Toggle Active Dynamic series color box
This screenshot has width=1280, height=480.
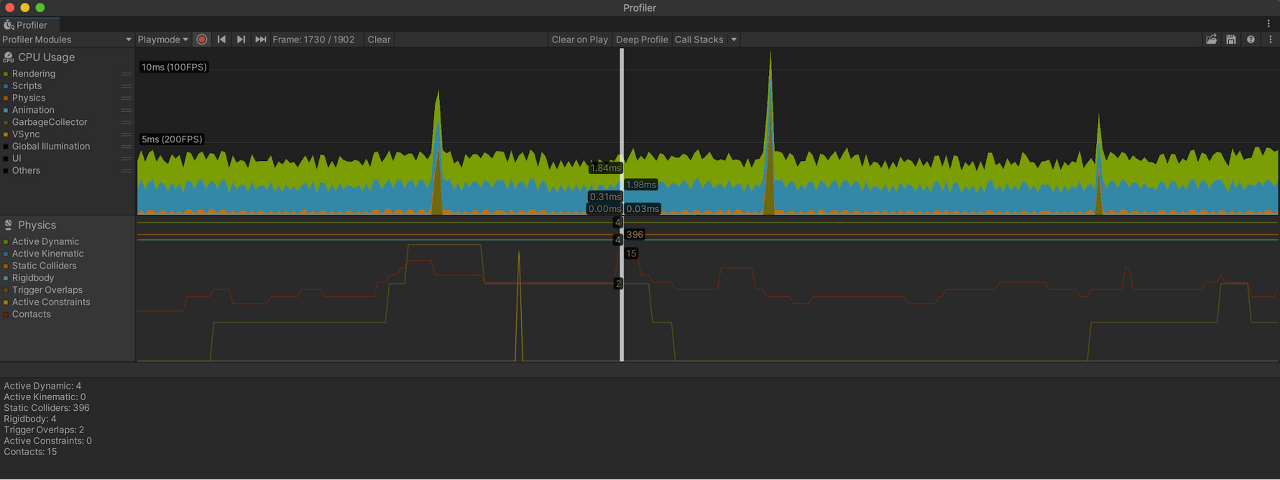click(6, 242)
